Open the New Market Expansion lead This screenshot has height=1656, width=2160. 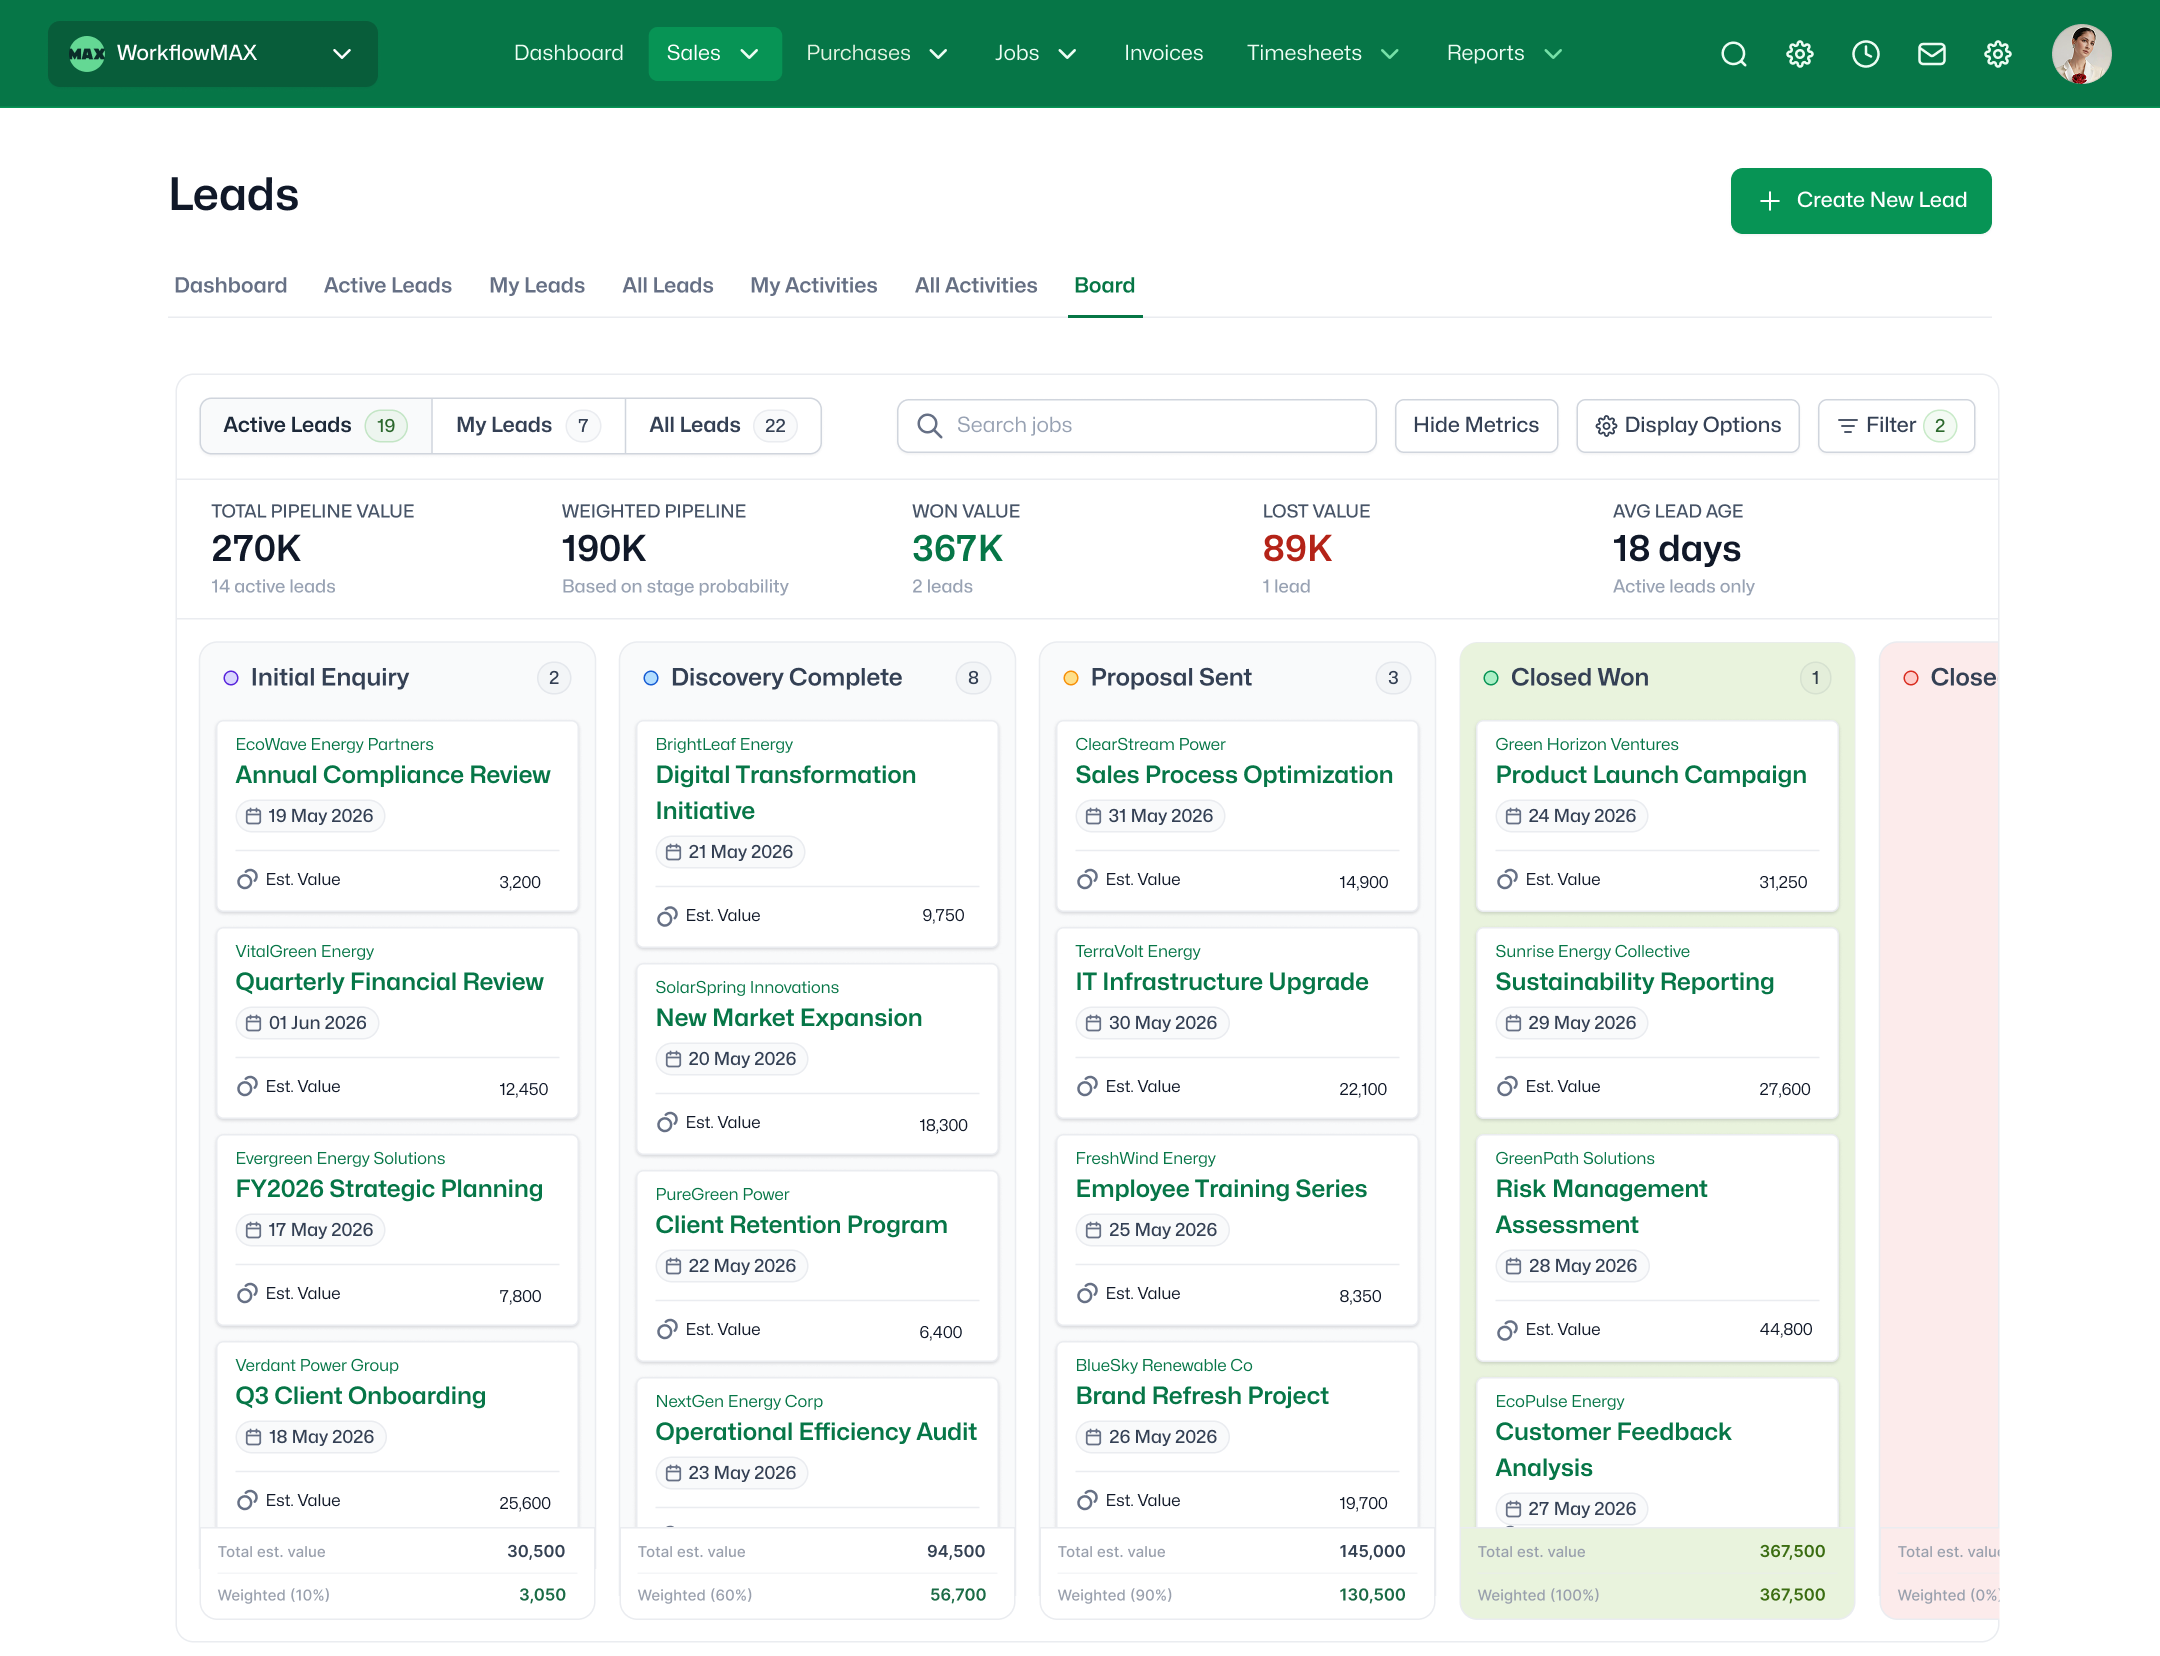point(789,1018)
